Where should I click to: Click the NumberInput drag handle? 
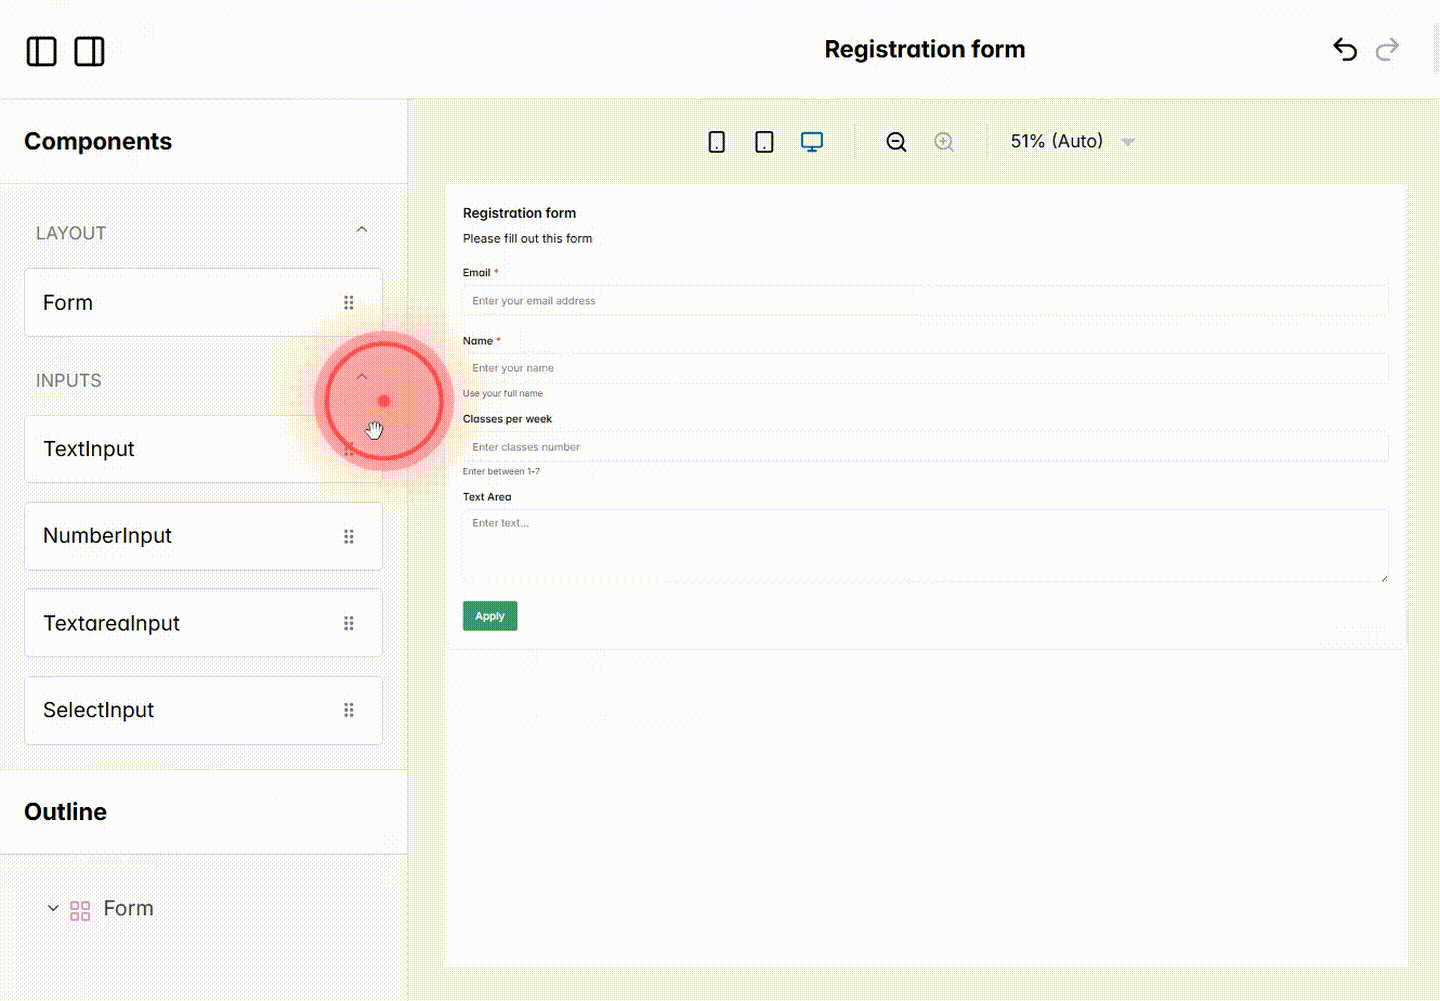pyautogui.click(x=349, y=536)
